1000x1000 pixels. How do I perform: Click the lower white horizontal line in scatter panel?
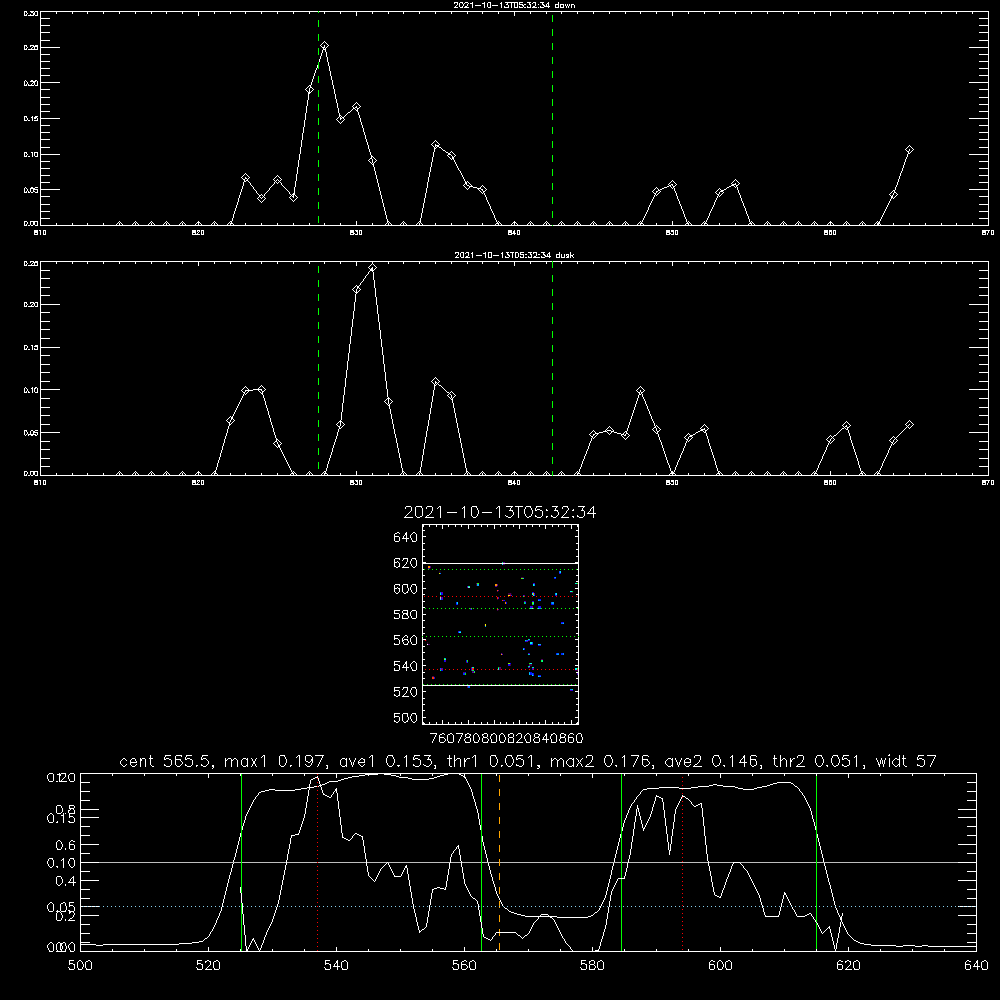500,685
